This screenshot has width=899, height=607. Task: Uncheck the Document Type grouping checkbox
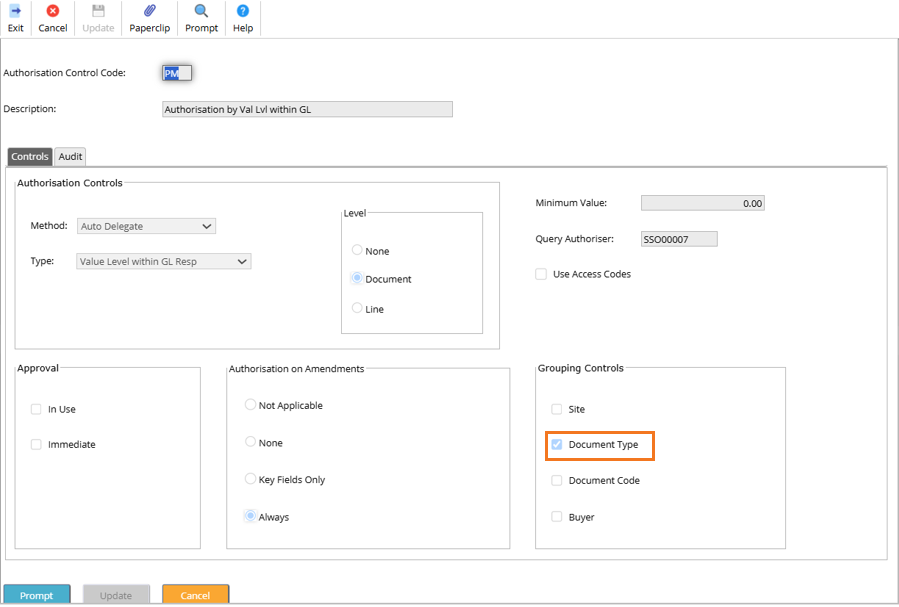(x=557, y=445)
